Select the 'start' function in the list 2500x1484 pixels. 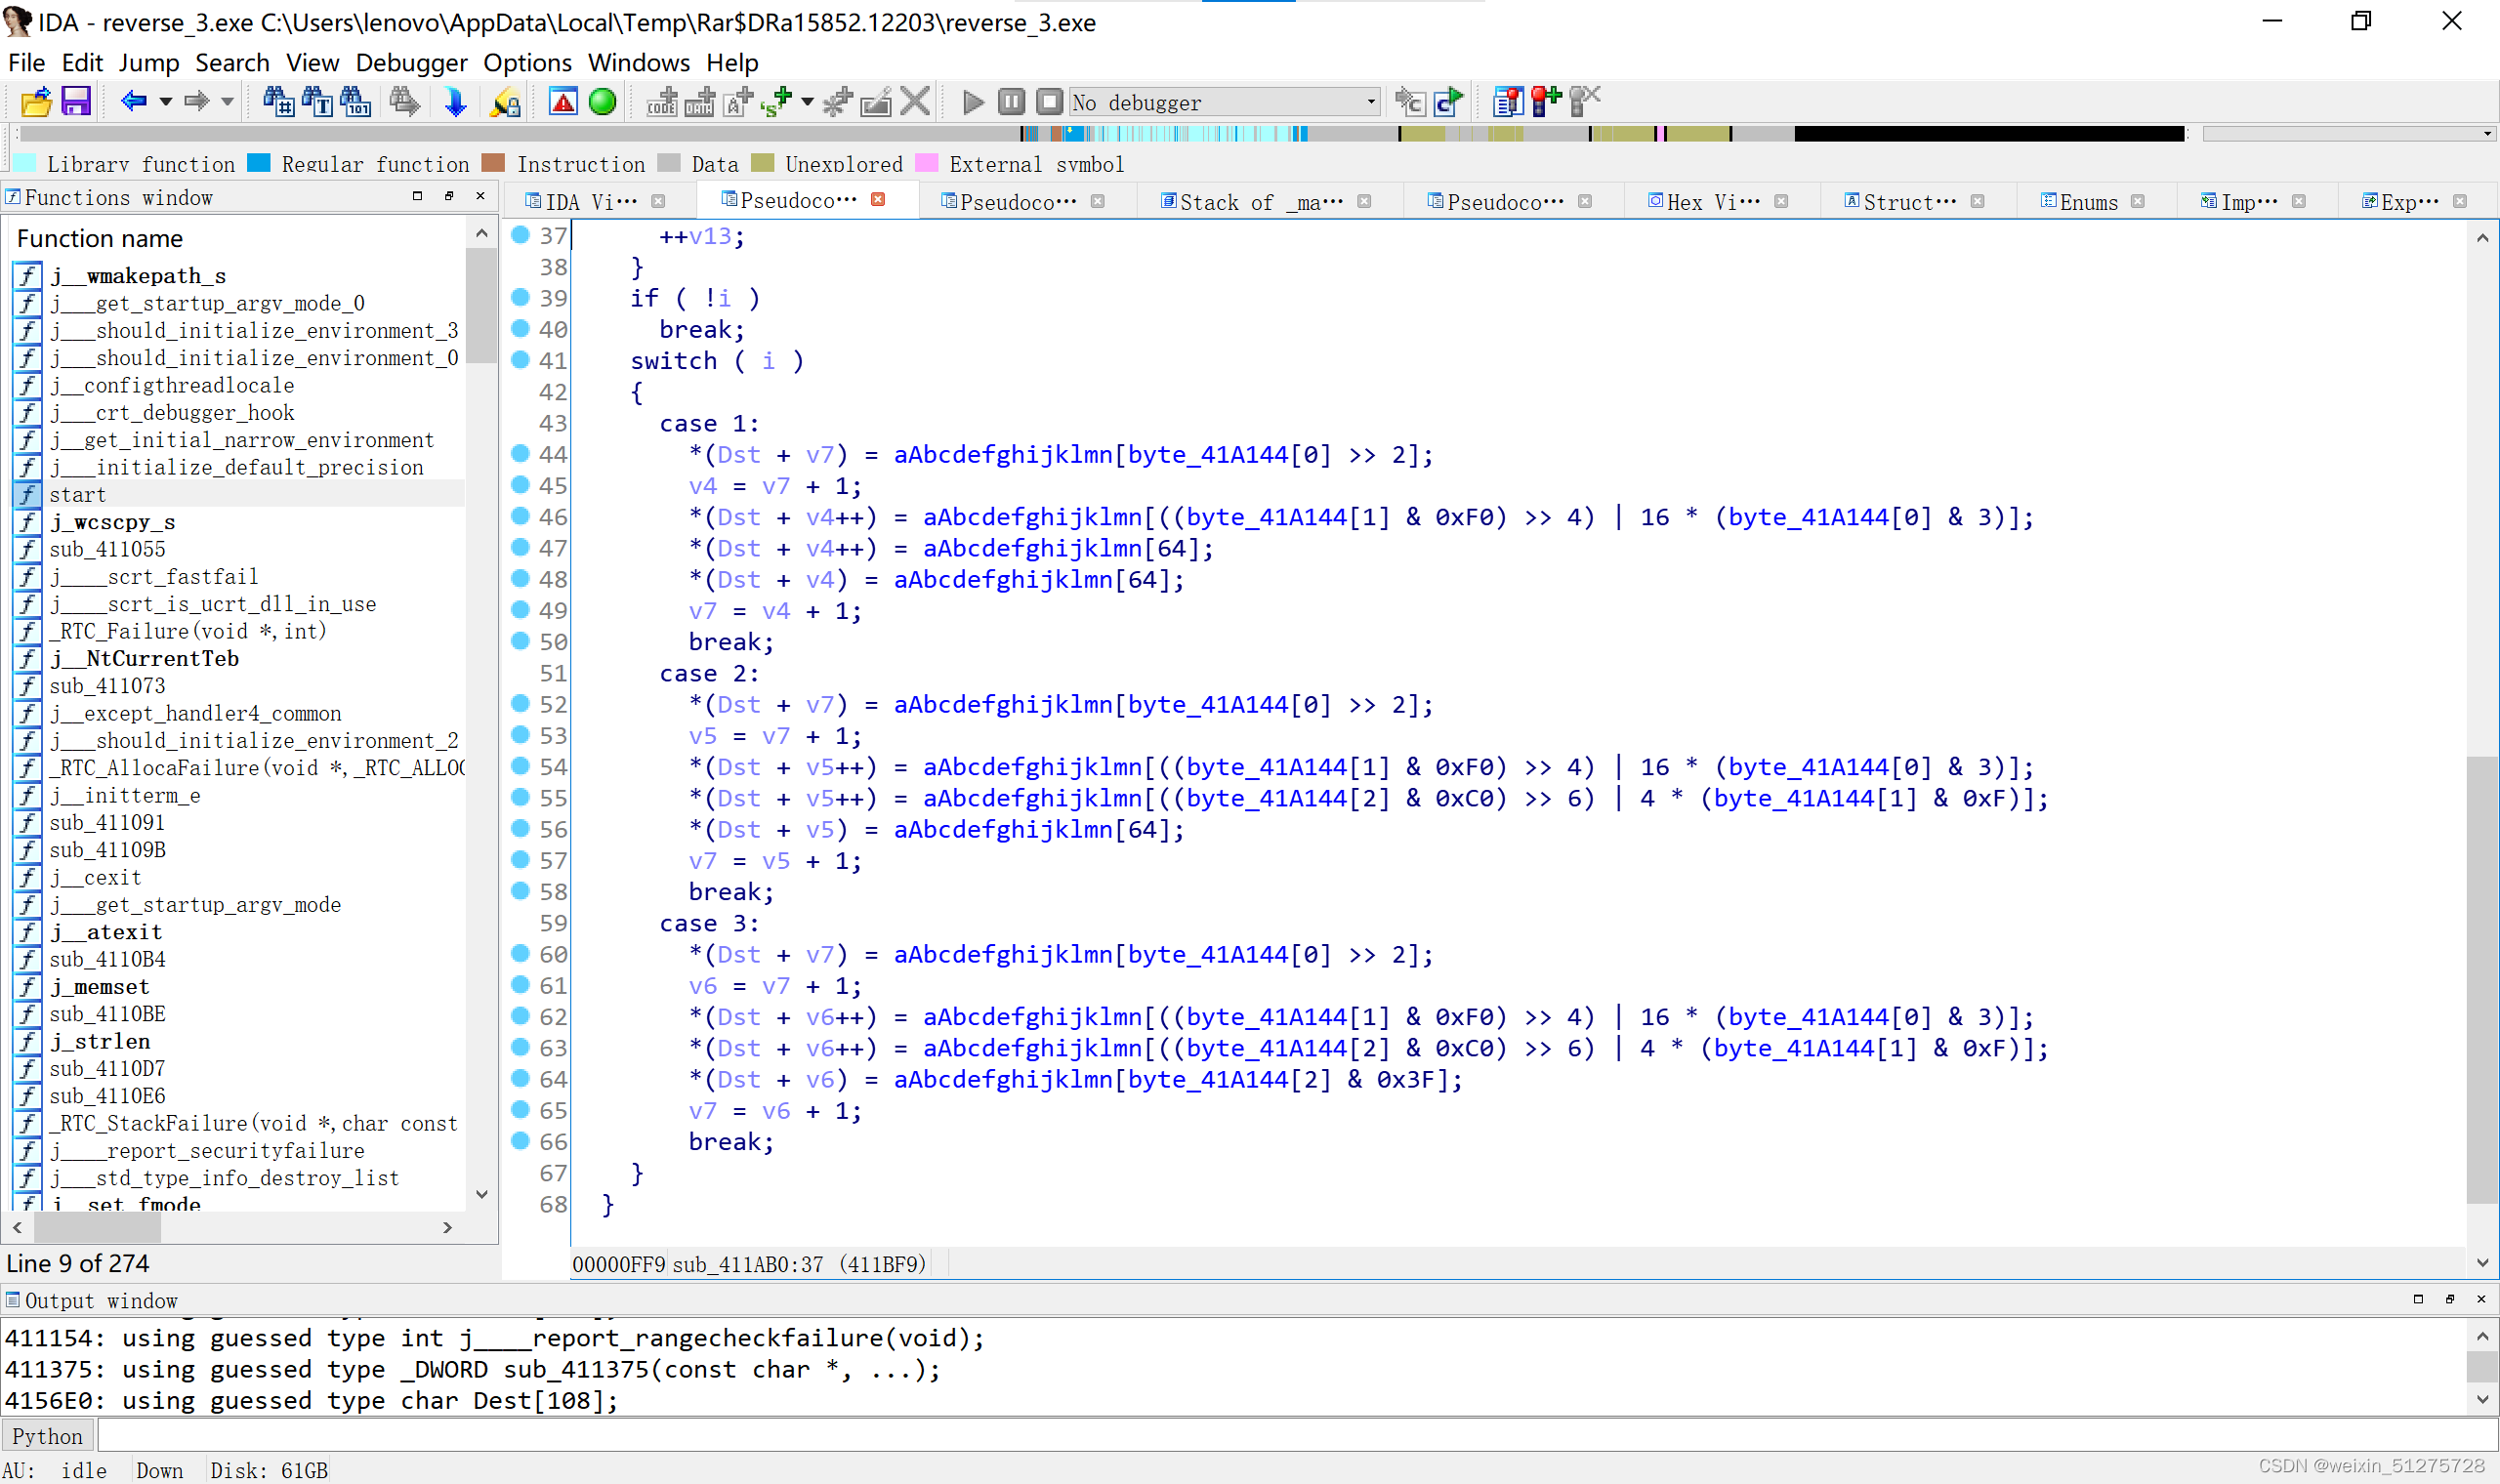[x=239, y=494]
